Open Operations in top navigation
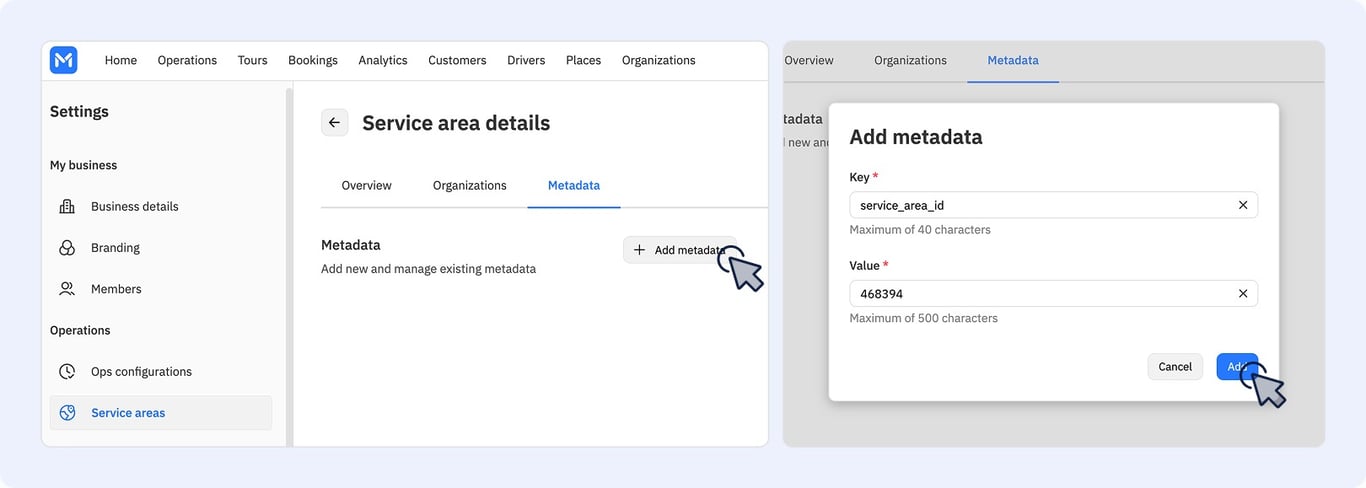1366x488 pixels. click(x=187, y=60)
